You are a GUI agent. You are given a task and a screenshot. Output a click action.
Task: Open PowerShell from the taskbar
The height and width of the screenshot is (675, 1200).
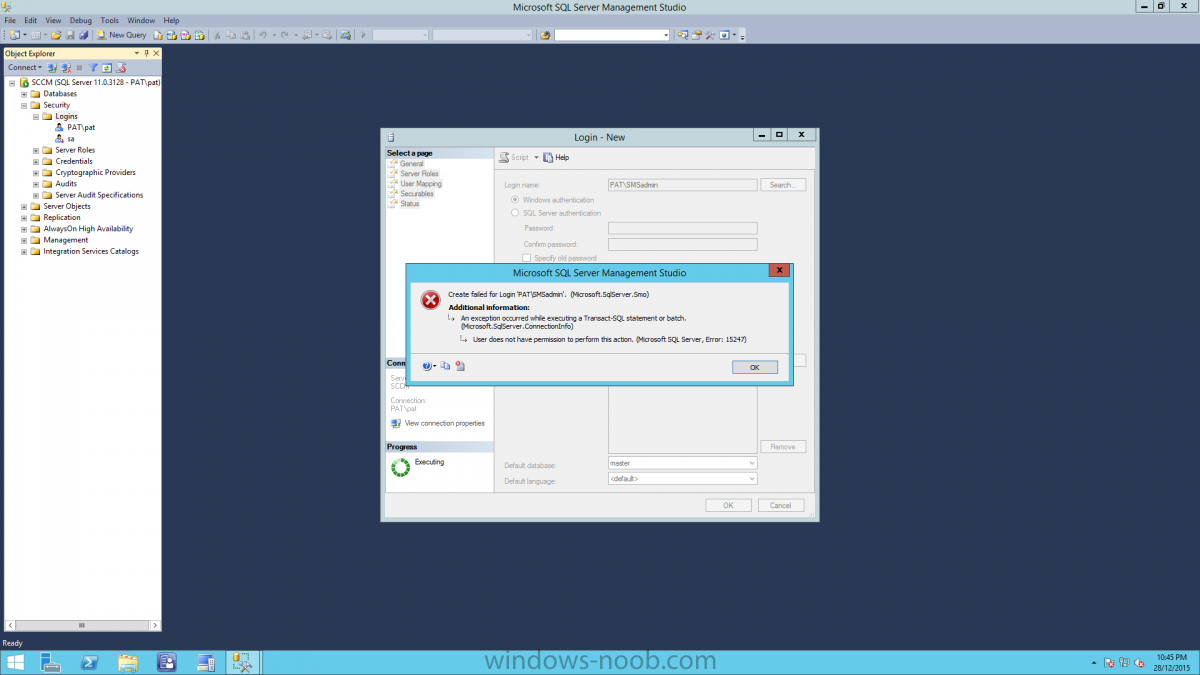click(89, 662)
